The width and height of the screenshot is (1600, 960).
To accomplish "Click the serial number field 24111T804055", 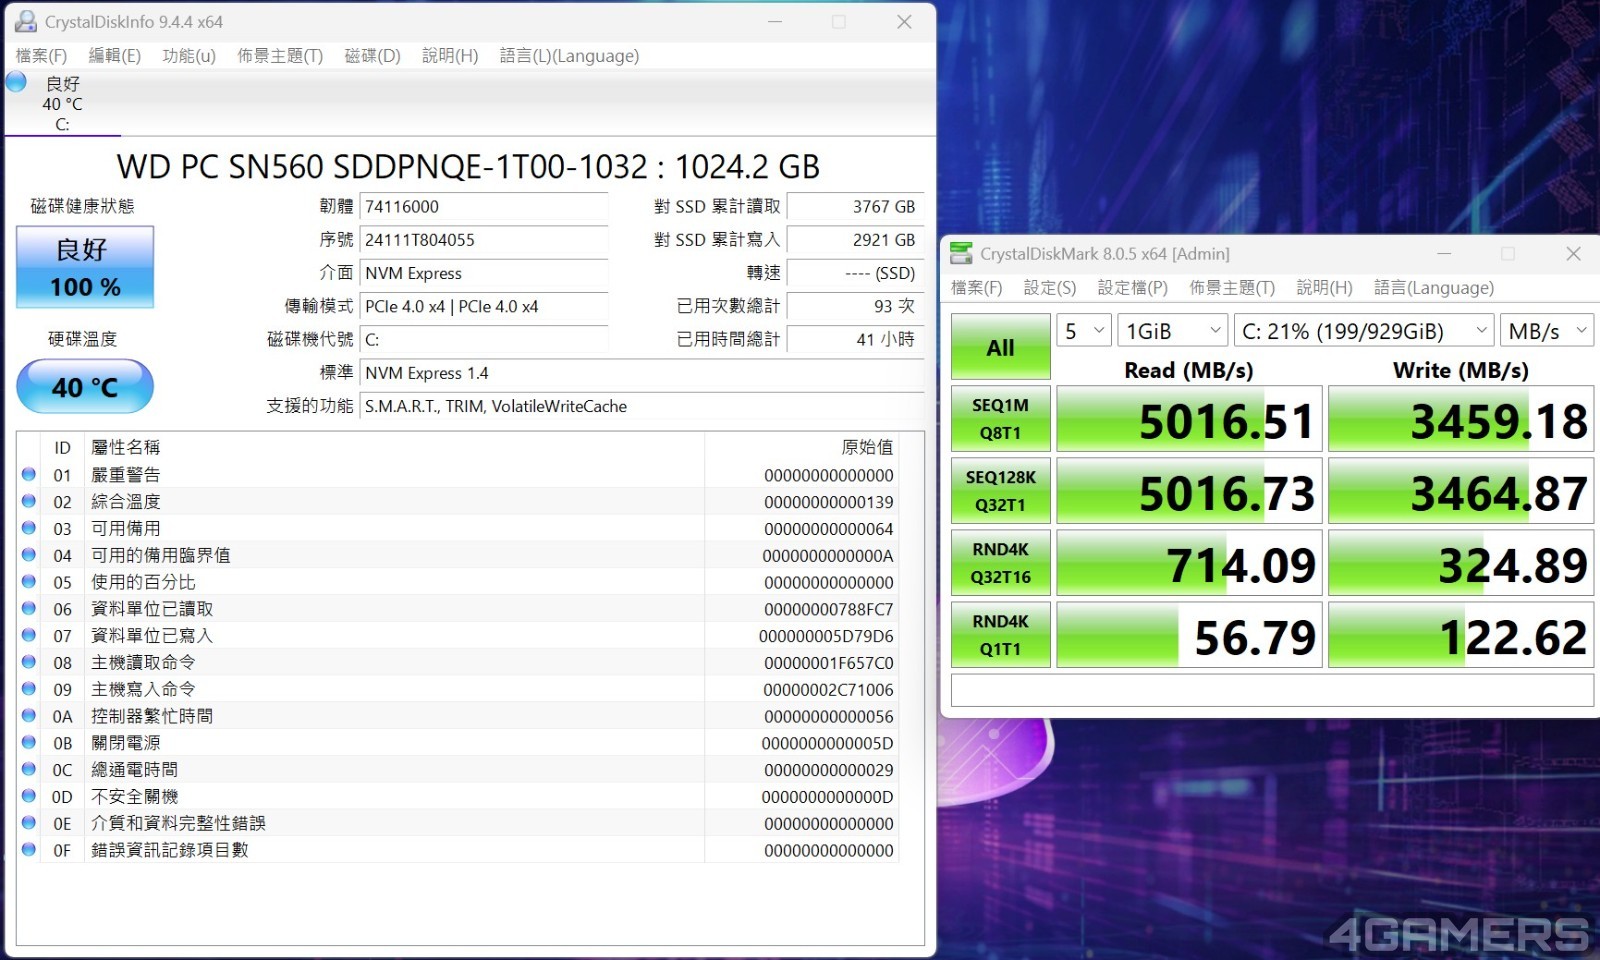I will coord(484,240).
